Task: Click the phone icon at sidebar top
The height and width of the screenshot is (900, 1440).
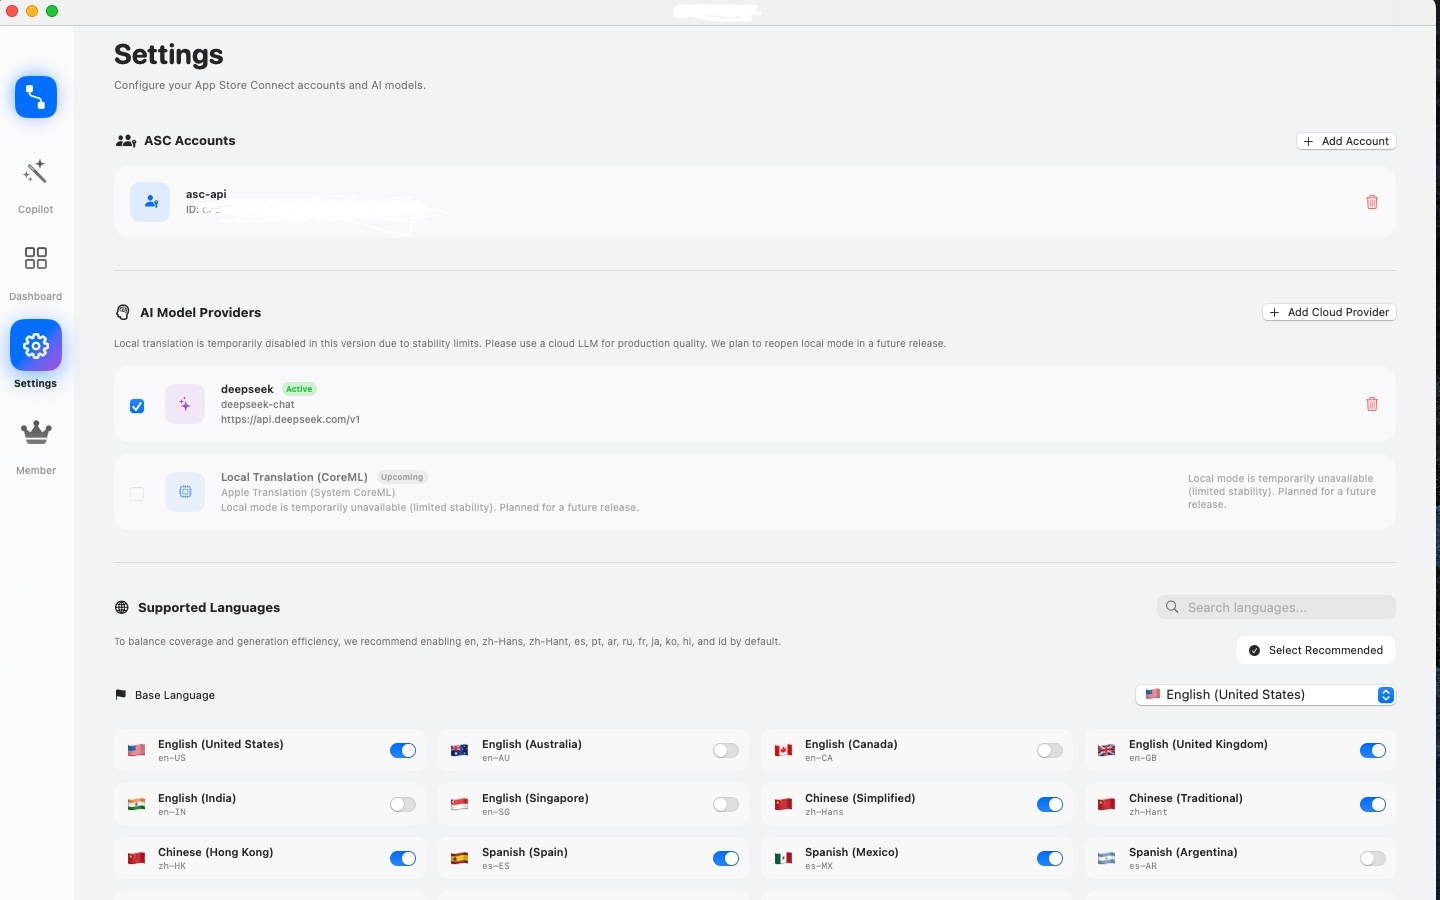Action: [x=35, y=97]
